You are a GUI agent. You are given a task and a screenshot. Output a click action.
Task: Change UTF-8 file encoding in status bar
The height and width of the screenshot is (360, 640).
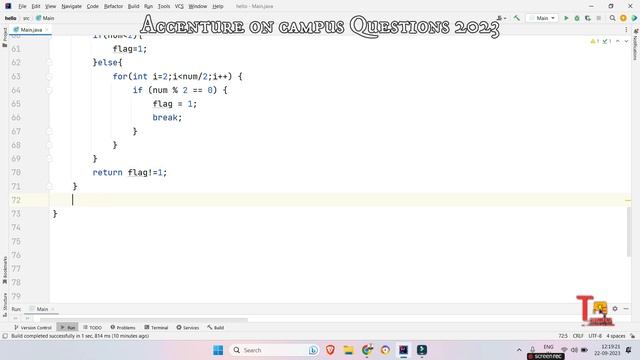pyautogui.click(x=595, y=336)
